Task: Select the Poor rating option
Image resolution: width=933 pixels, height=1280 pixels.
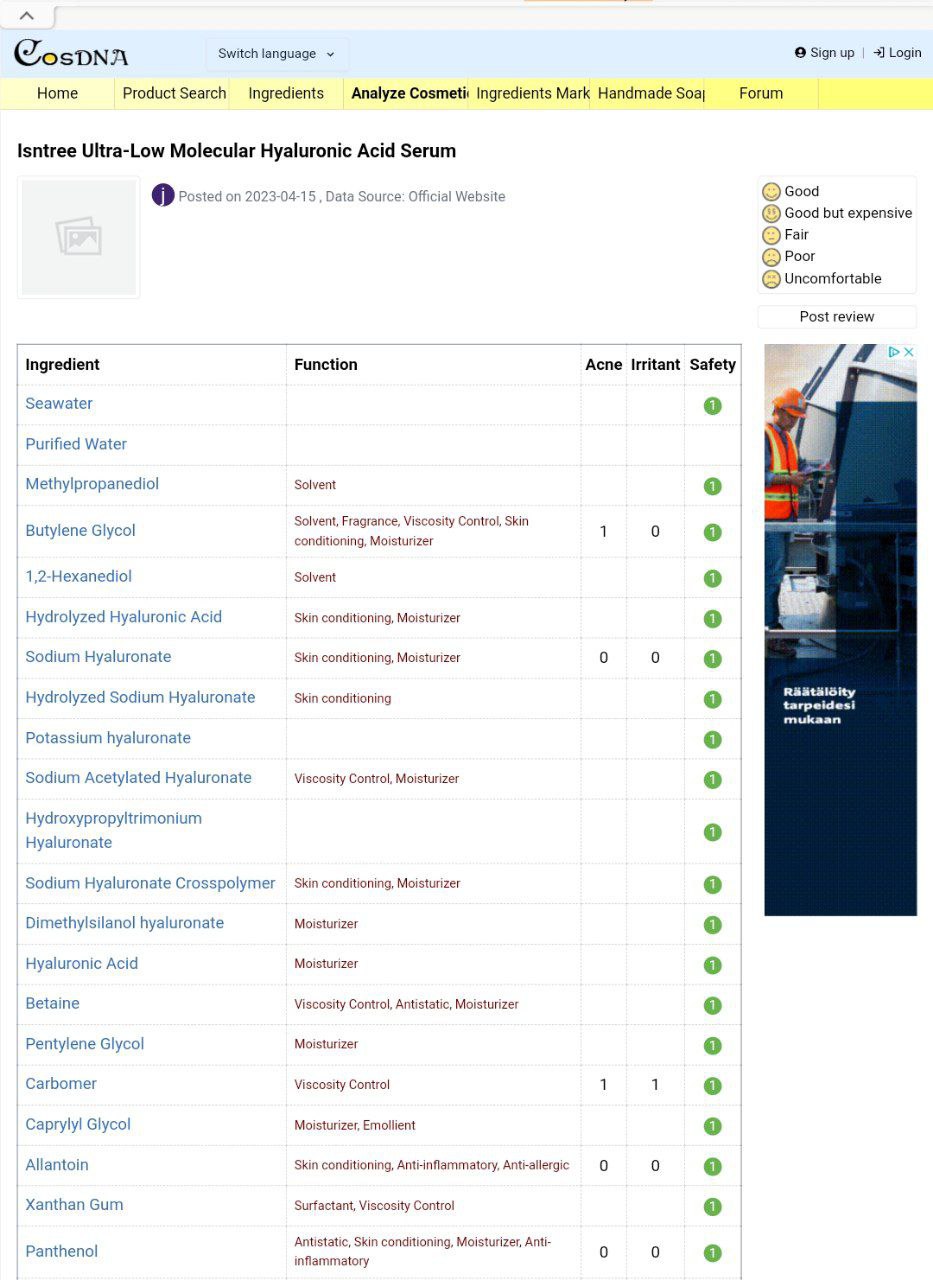Action: (799, 256)
